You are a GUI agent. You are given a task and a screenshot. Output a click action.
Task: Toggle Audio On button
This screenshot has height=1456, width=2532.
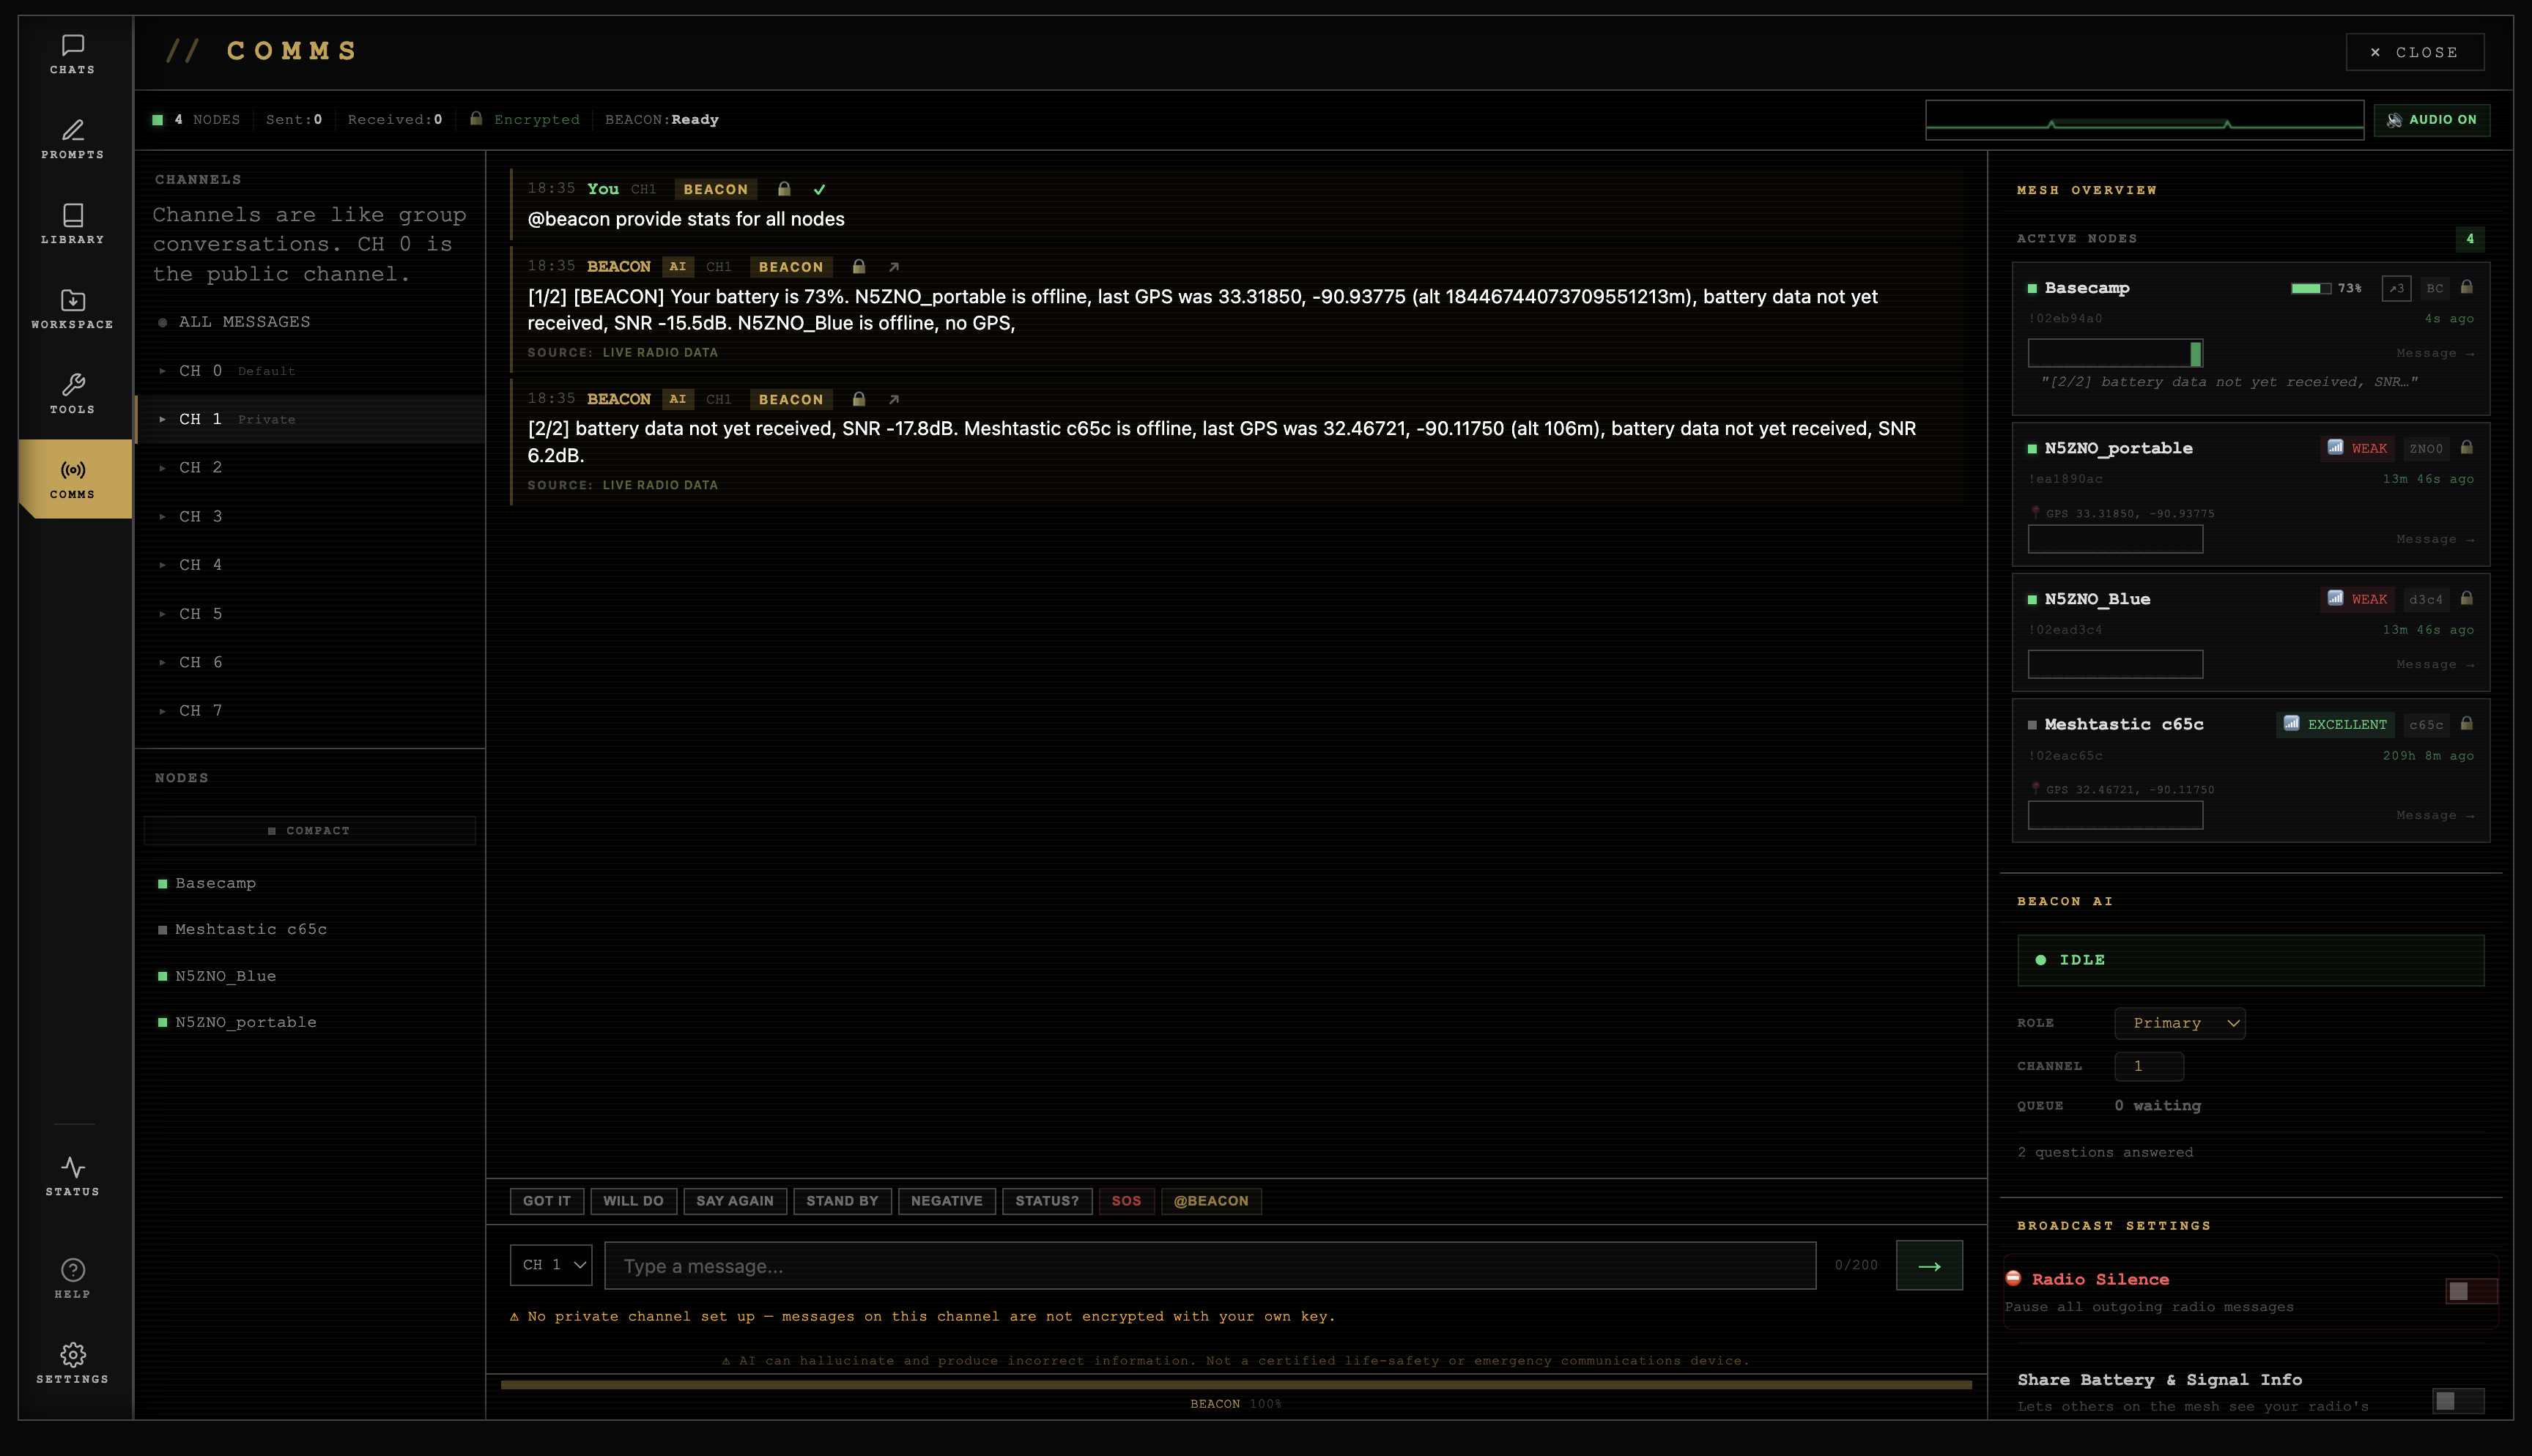pos(2432,120)
